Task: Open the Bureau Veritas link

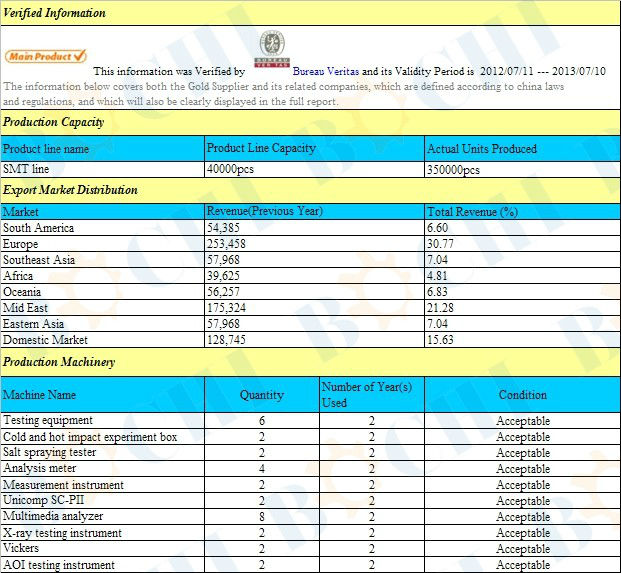Action: point(326,71)
